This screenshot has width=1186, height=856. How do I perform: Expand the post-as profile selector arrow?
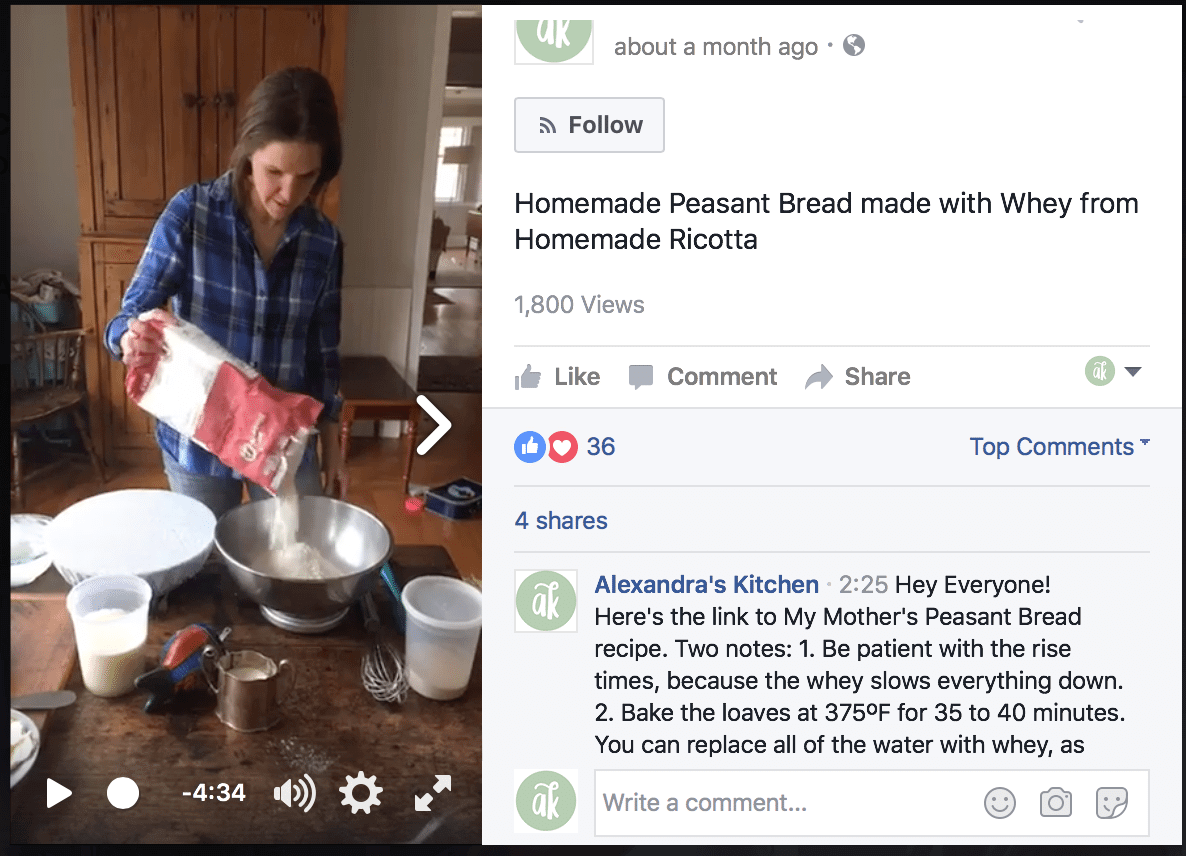[1132, 372]
